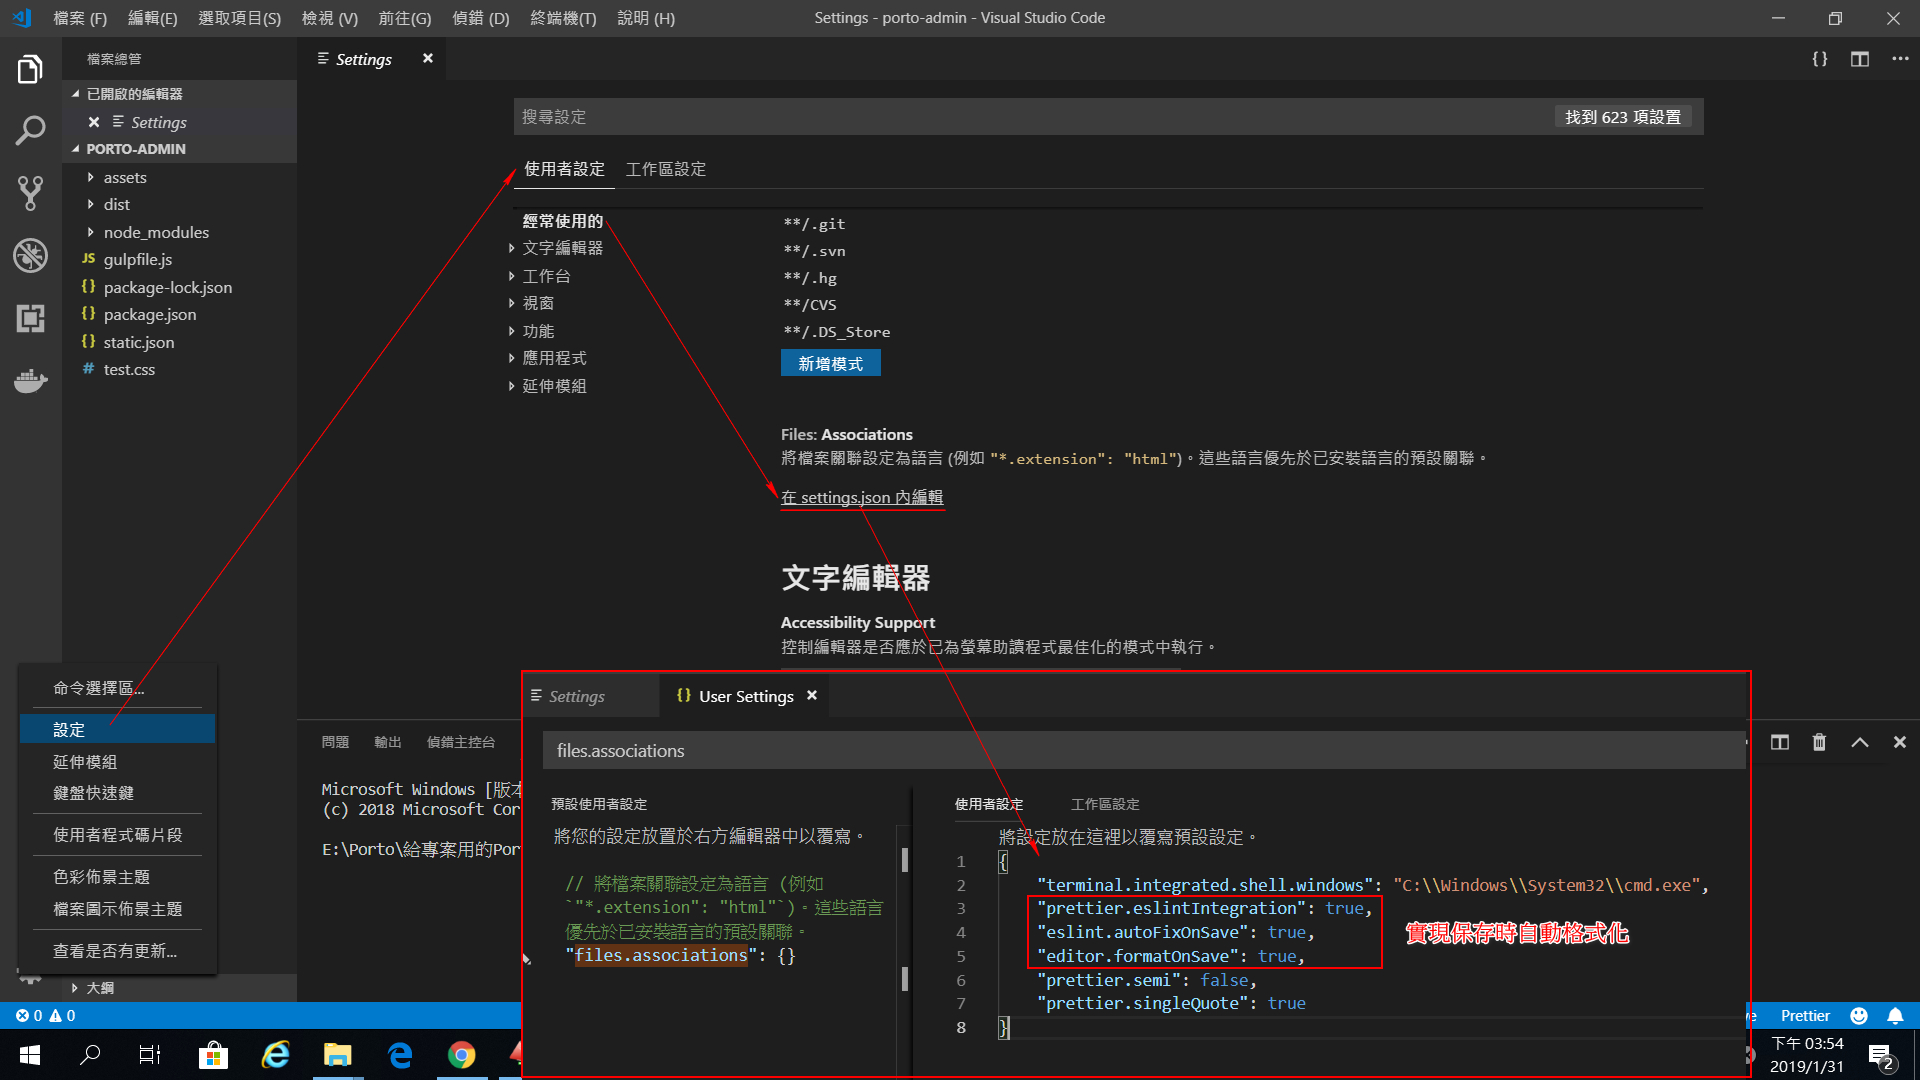Expand the node_modules folder

(155, 231)
